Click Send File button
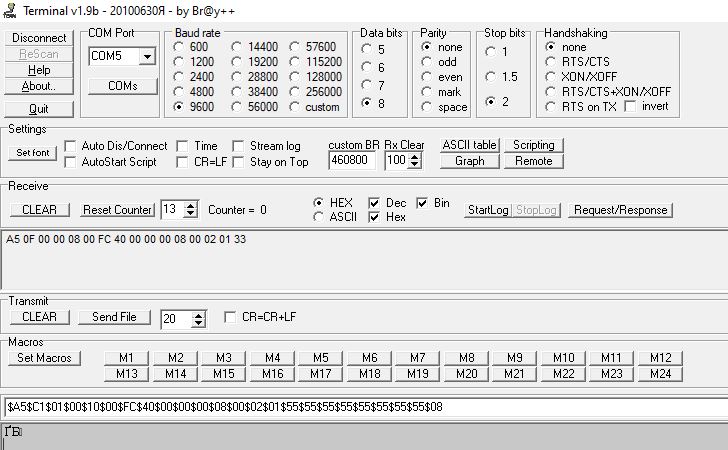 [114, 317]
